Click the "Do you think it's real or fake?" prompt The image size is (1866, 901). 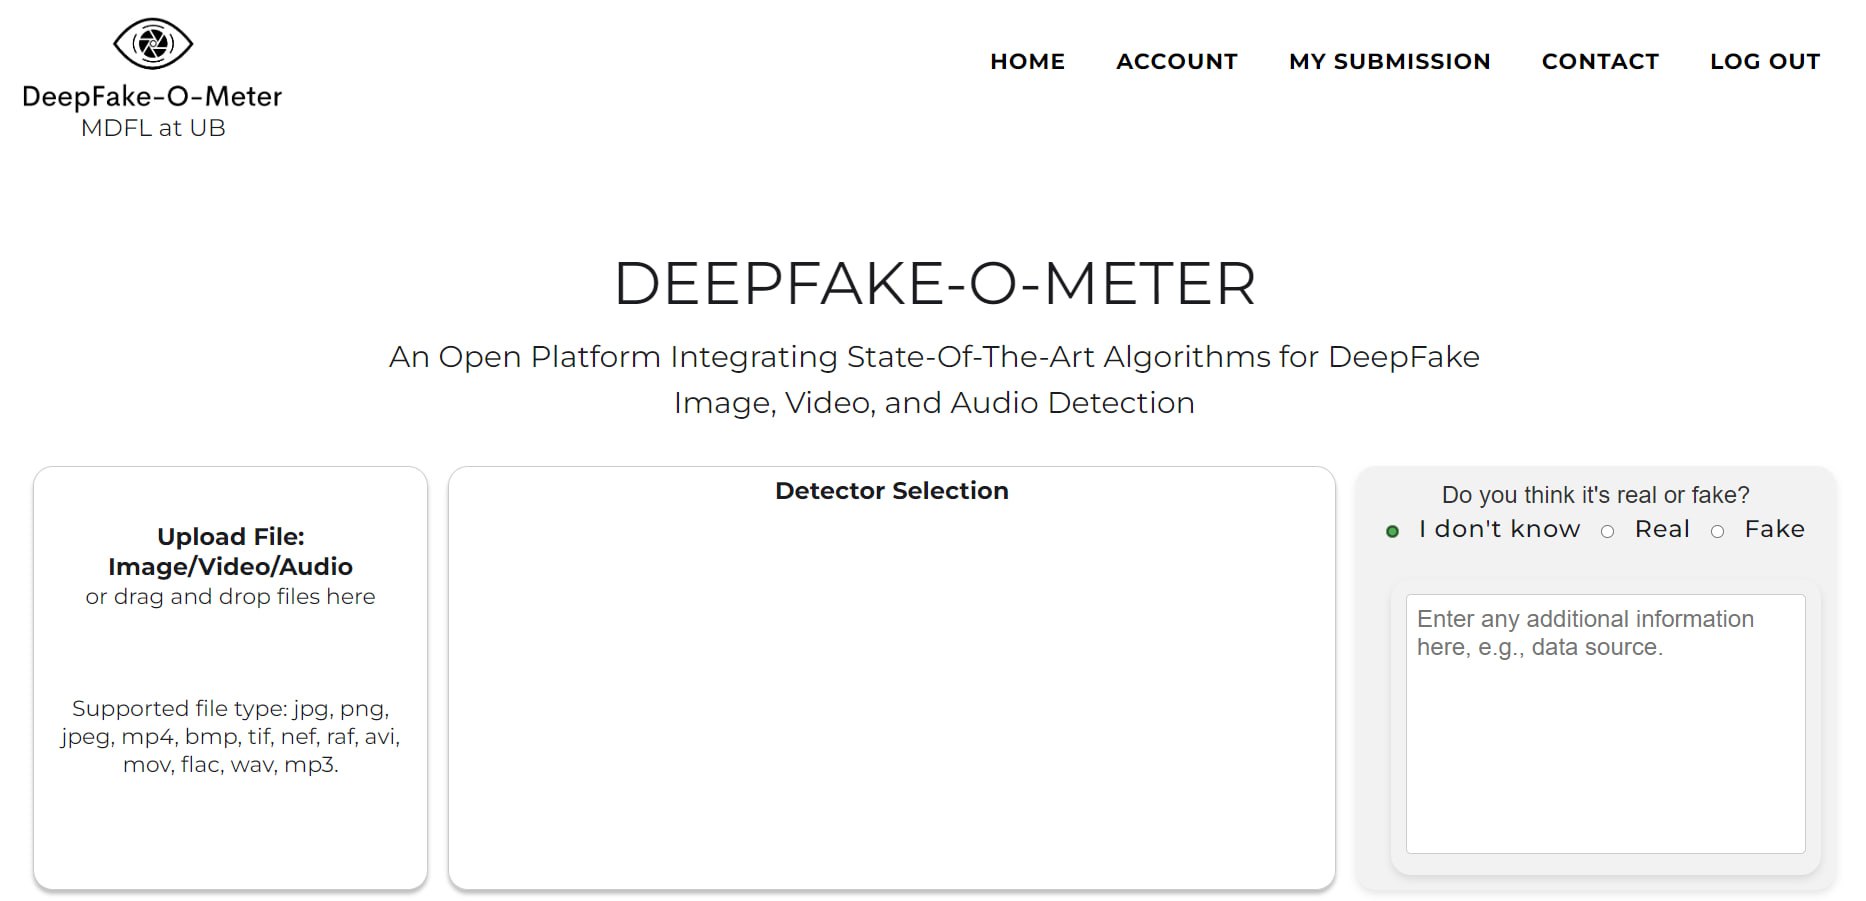click(x=1595, y=495)
